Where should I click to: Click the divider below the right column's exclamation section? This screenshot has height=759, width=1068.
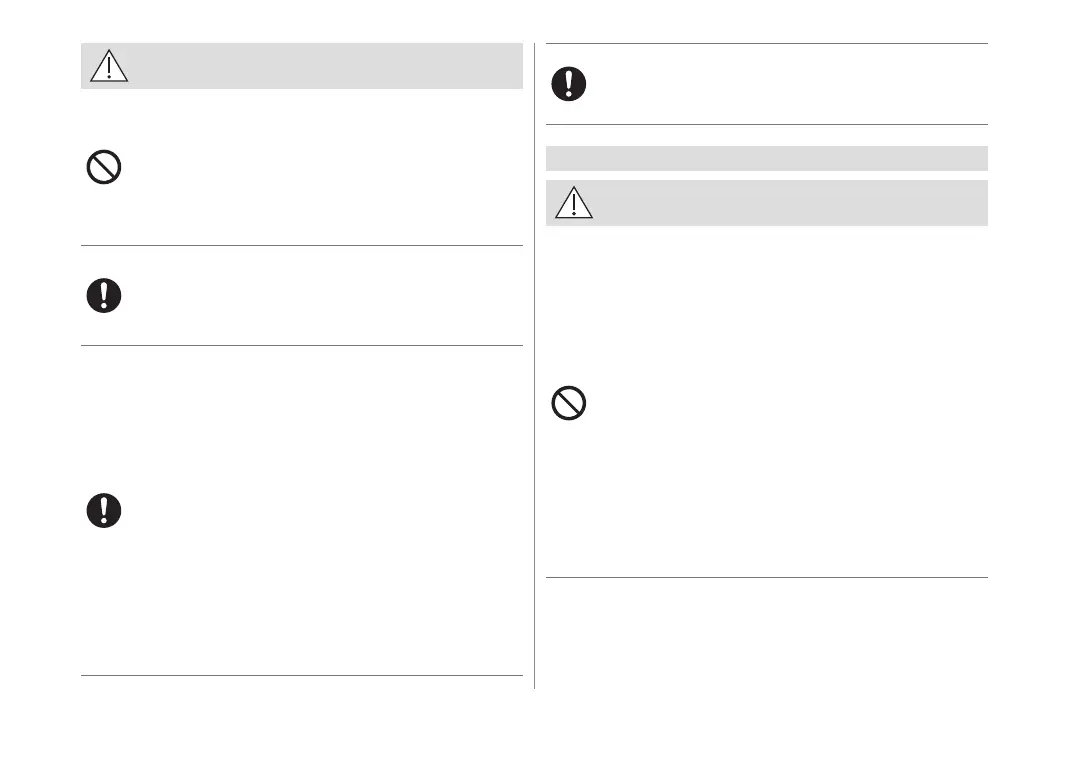[x=766, y=124]
